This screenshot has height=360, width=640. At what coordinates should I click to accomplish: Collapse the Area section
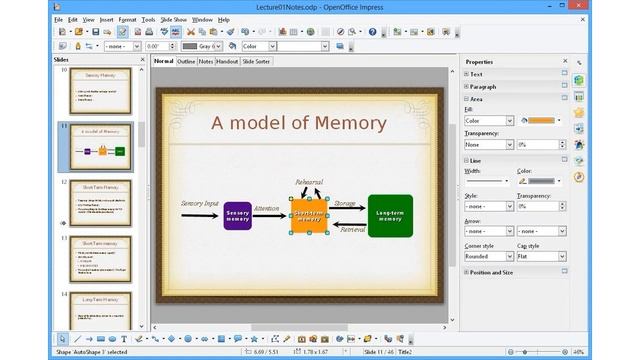466,99
